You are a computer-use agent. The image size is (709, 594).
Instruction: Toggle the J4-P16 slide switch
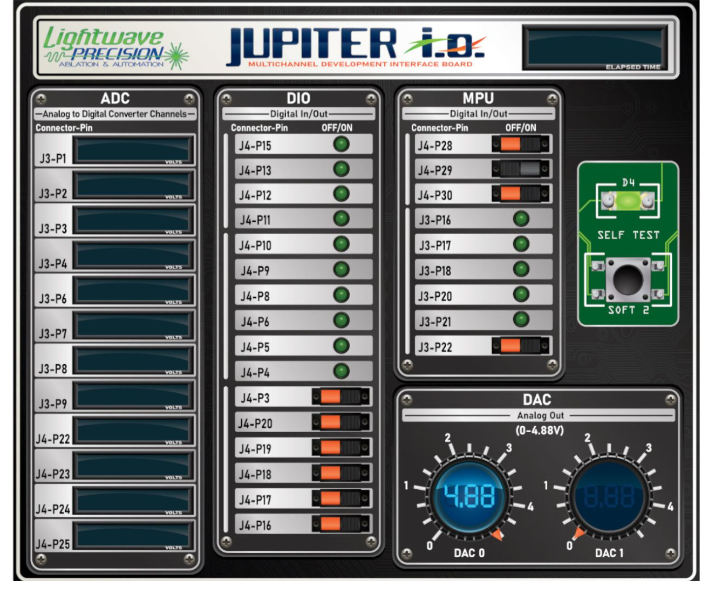point(341,524)
